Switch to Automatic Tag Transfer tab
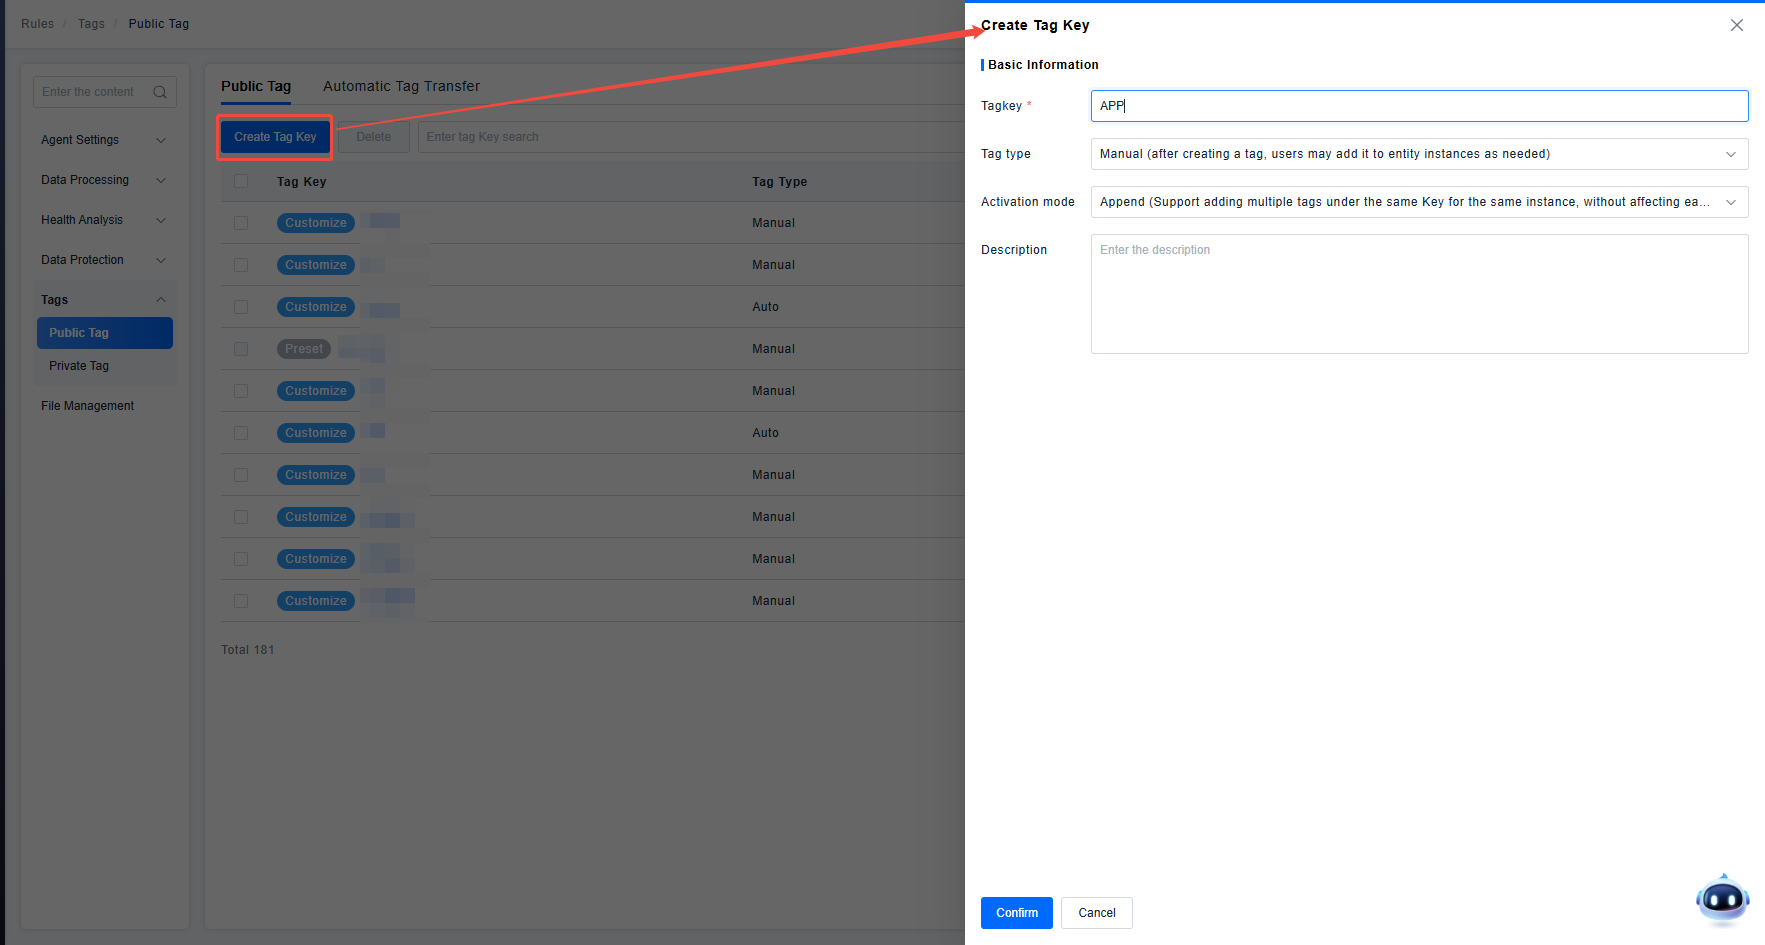The height and width of the screenshot is (945, 1765). pyautogui.click(x=401, y=86)
